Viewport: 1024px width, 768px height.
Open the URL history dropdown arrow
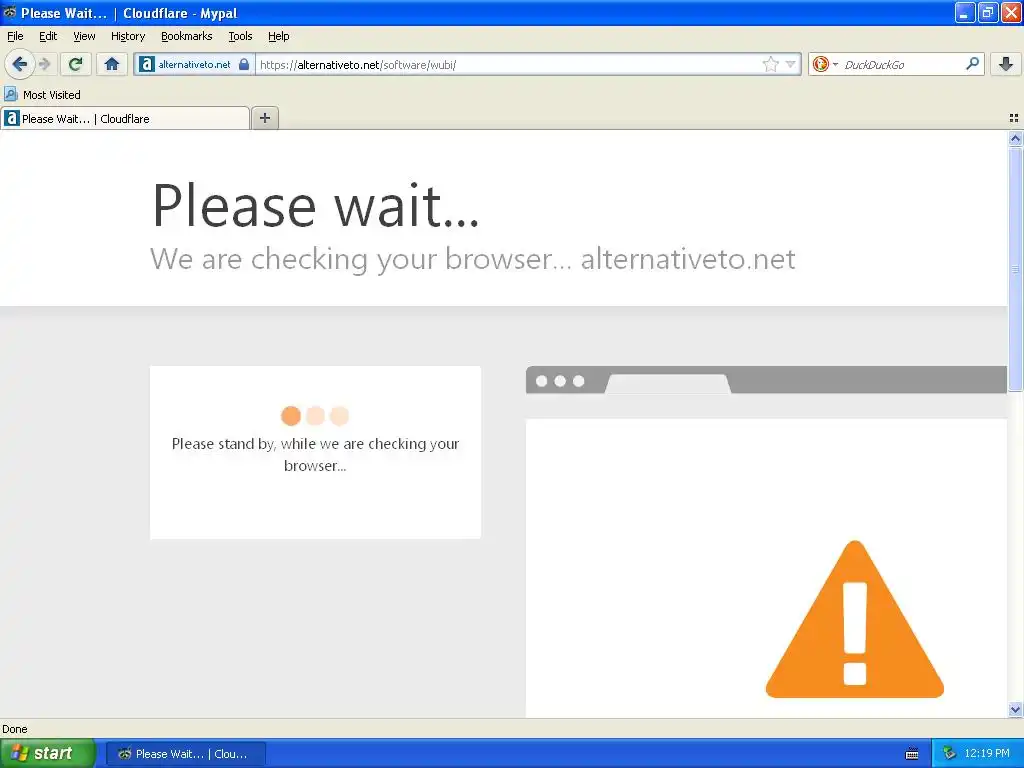pyautogui.click(x=791, y=64)
